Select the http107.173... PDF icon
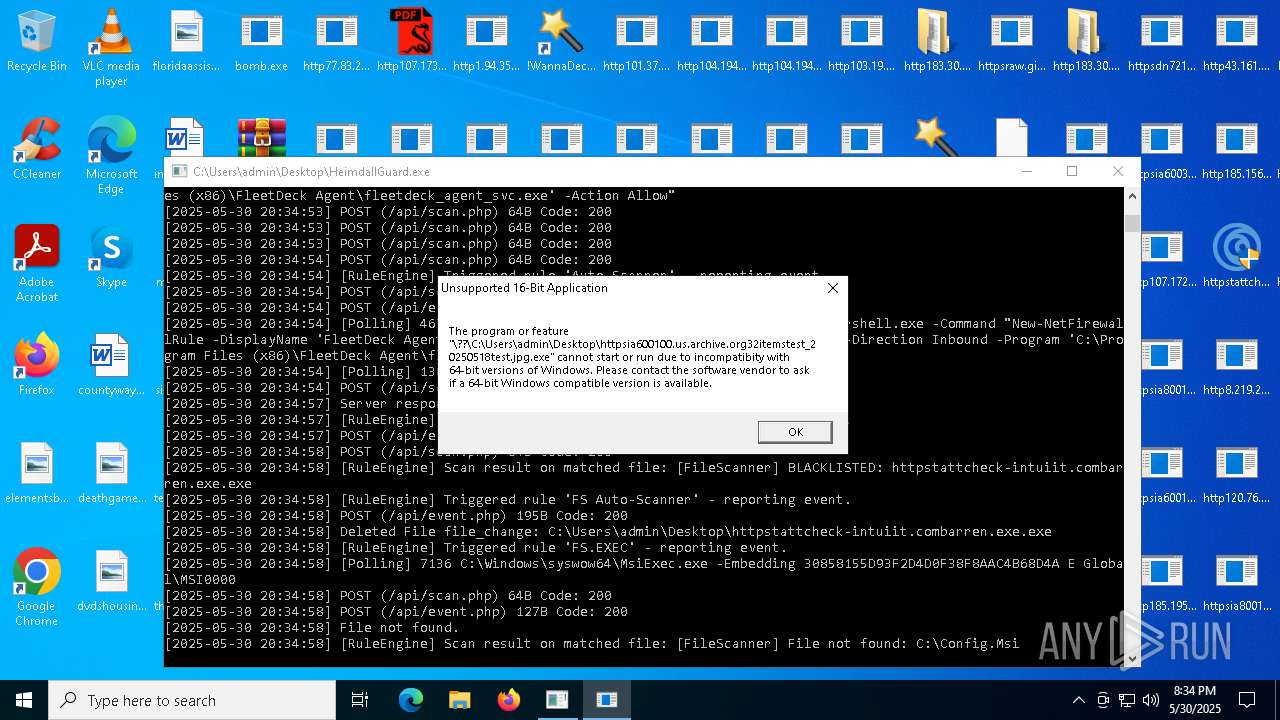Viewport: 1280px width, 720px height. [x=411, y=42]
